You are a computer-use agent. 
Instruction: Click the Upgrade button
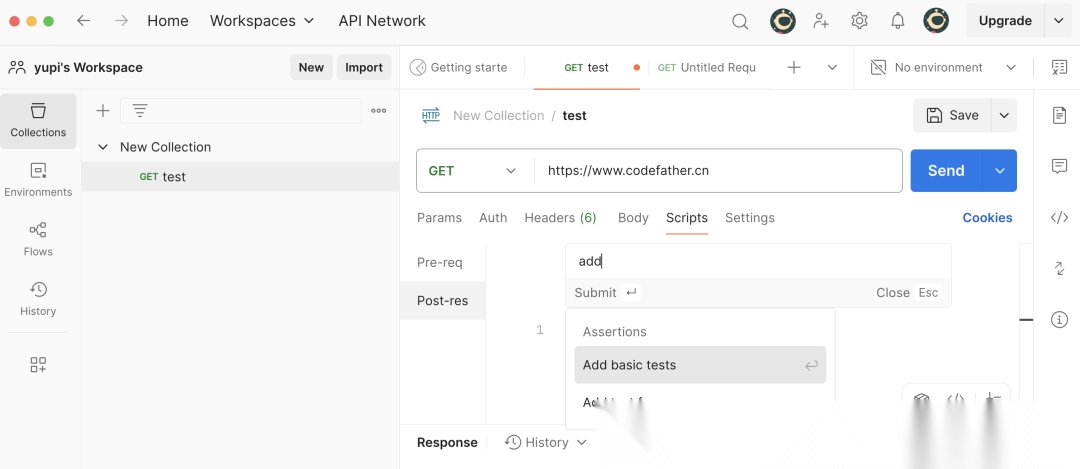coord(1005,21)
